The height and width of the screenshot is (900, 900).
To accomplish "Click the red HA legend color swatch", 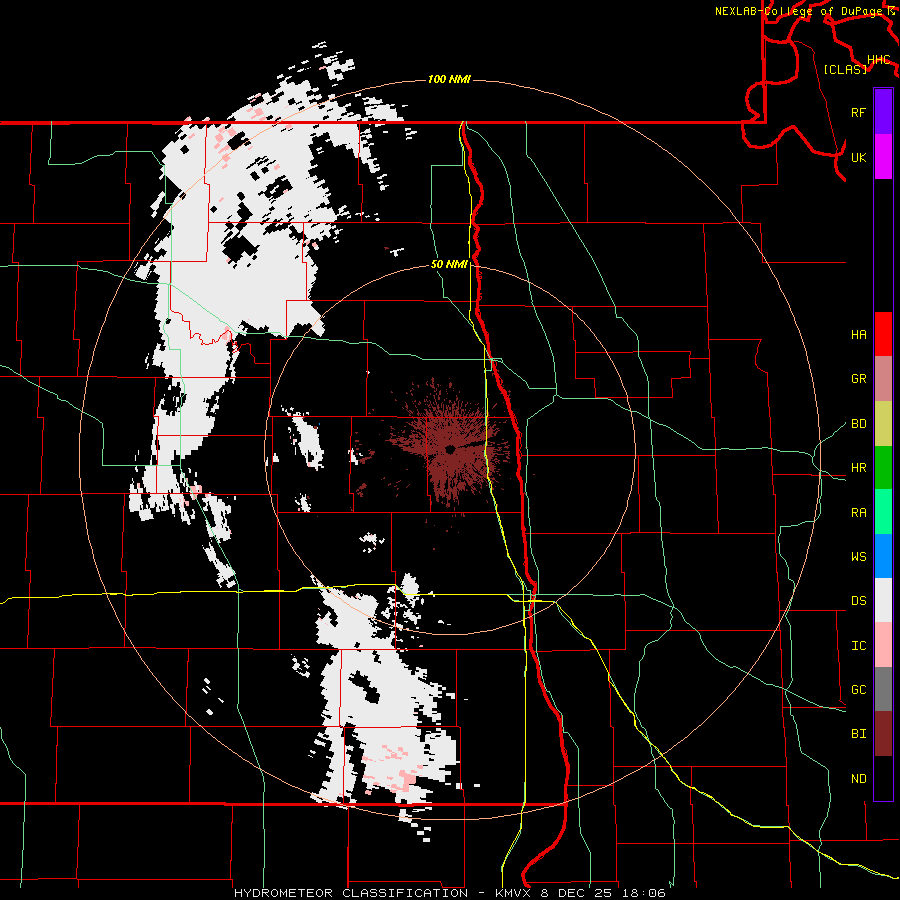I will click(883, 334).
